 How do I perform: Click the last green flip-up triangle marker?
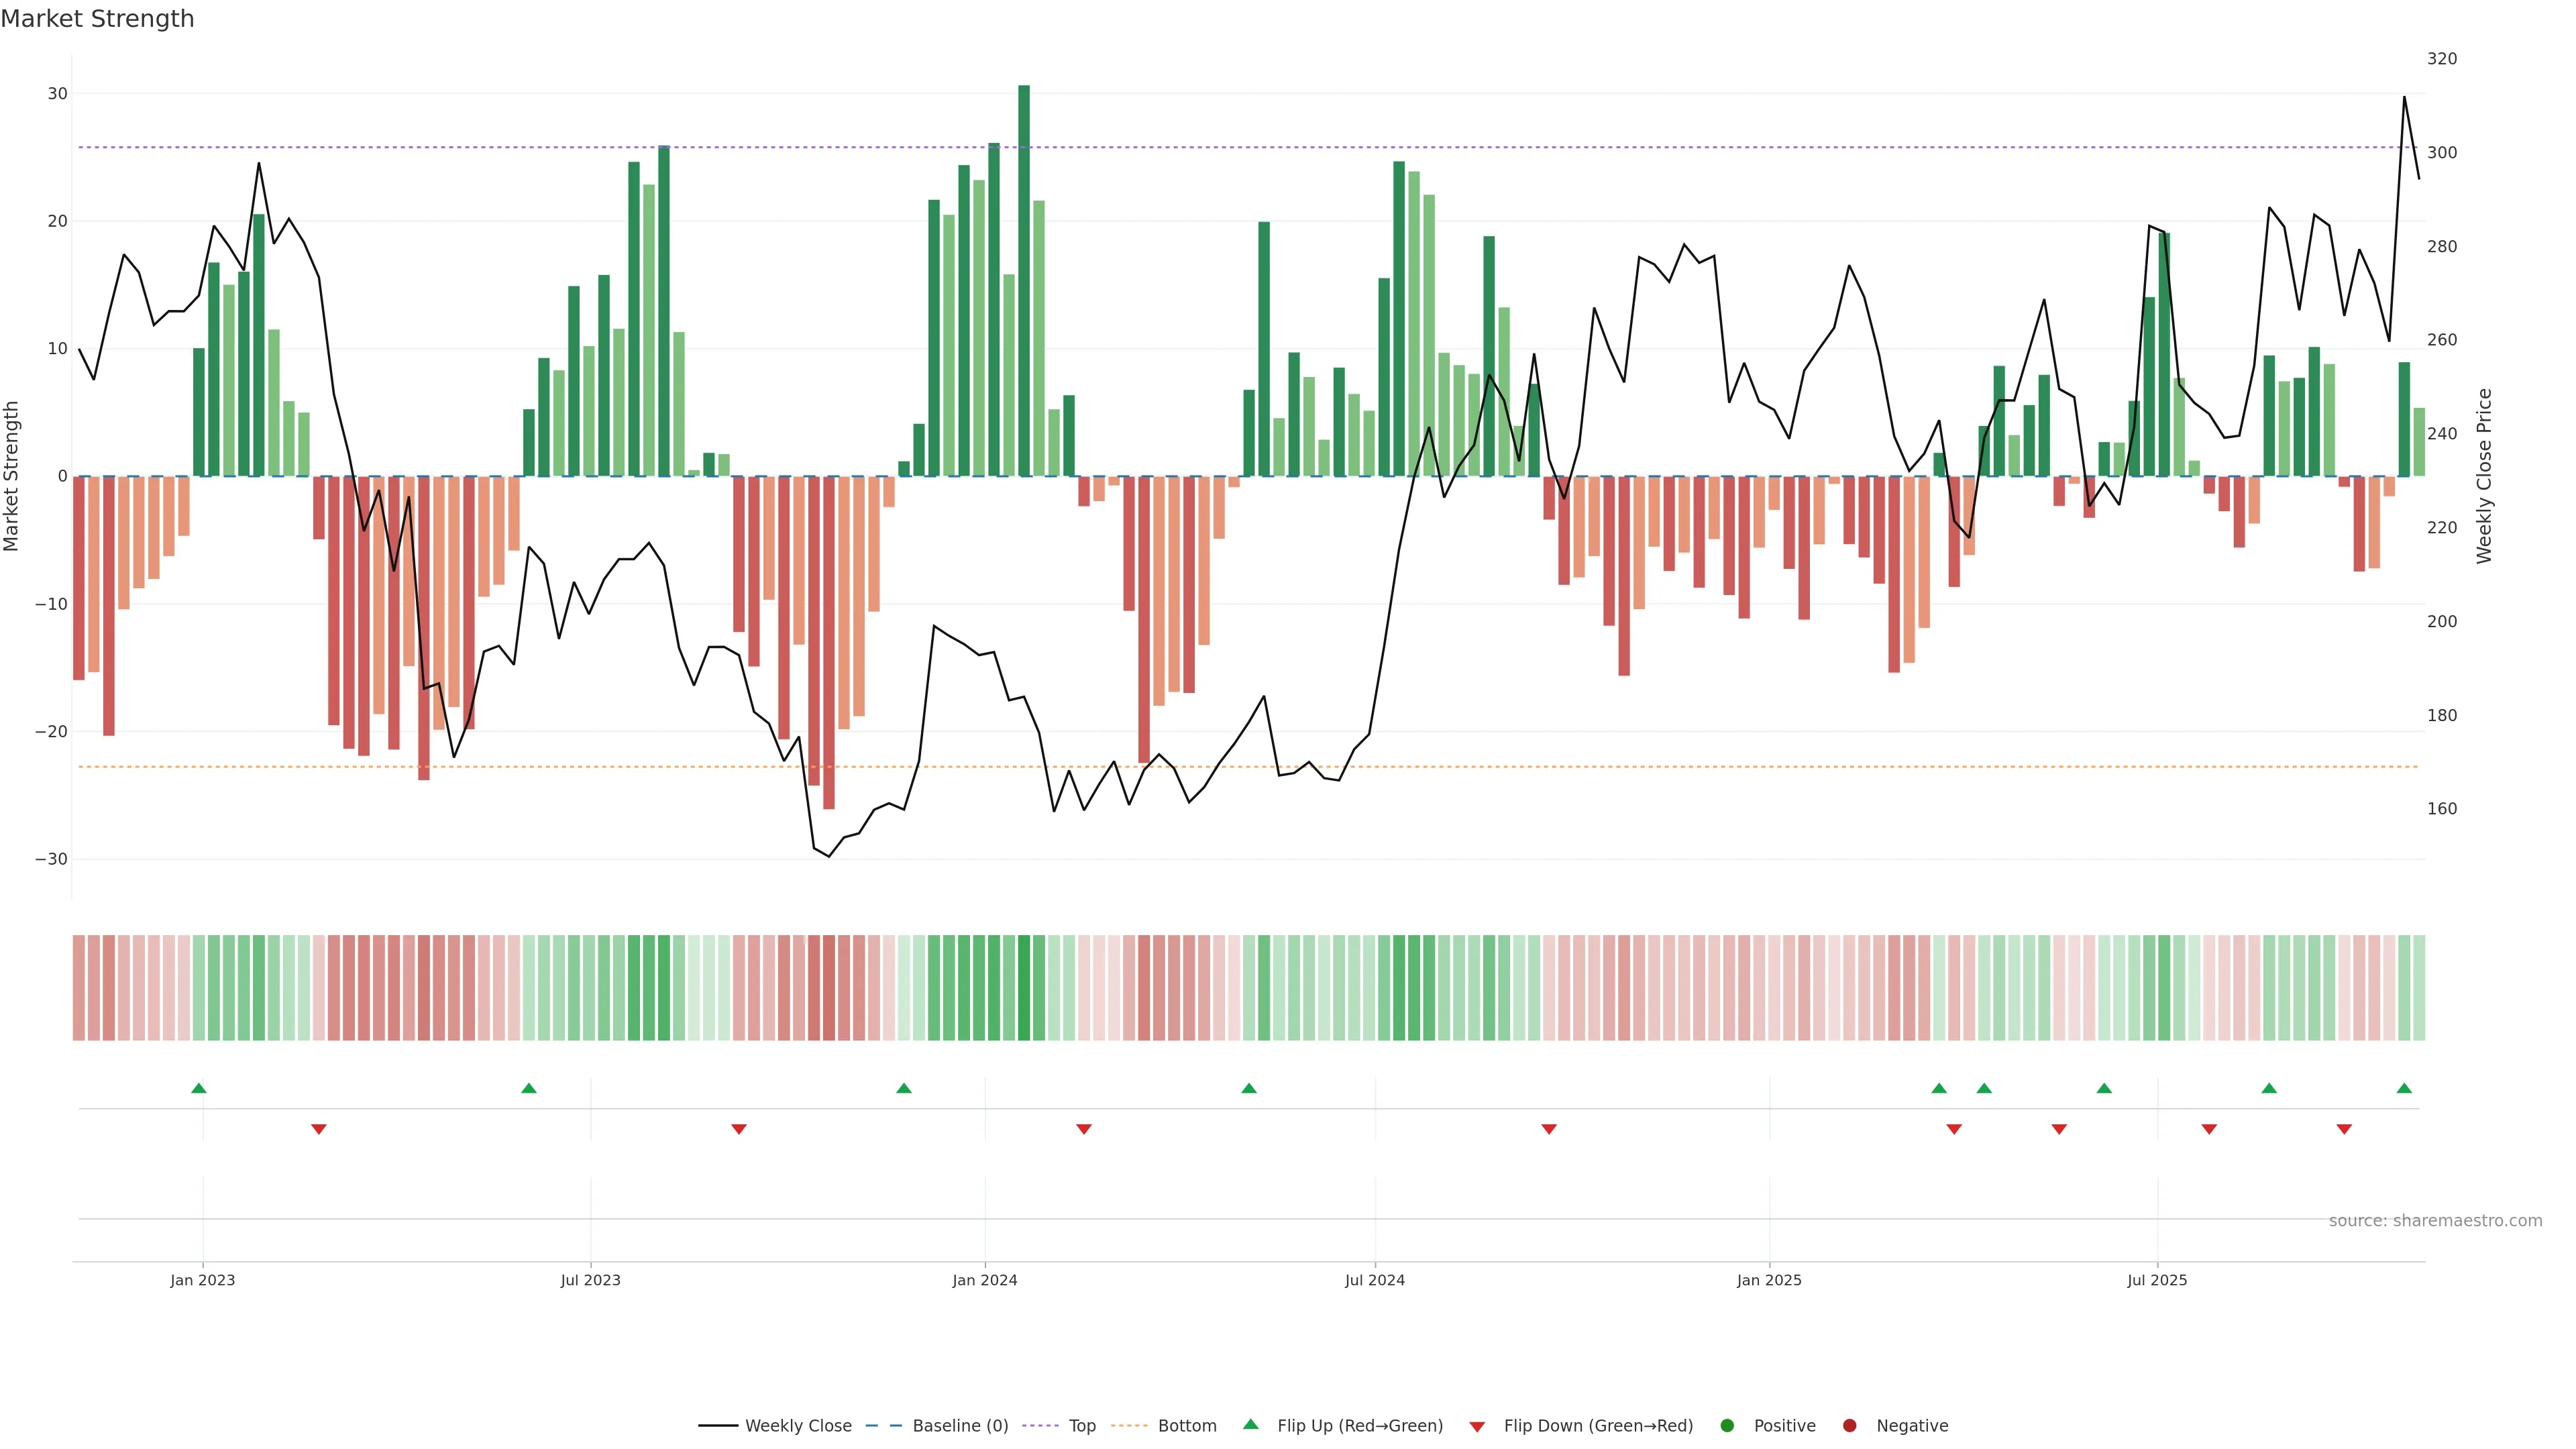(x=2404, y=1088)
